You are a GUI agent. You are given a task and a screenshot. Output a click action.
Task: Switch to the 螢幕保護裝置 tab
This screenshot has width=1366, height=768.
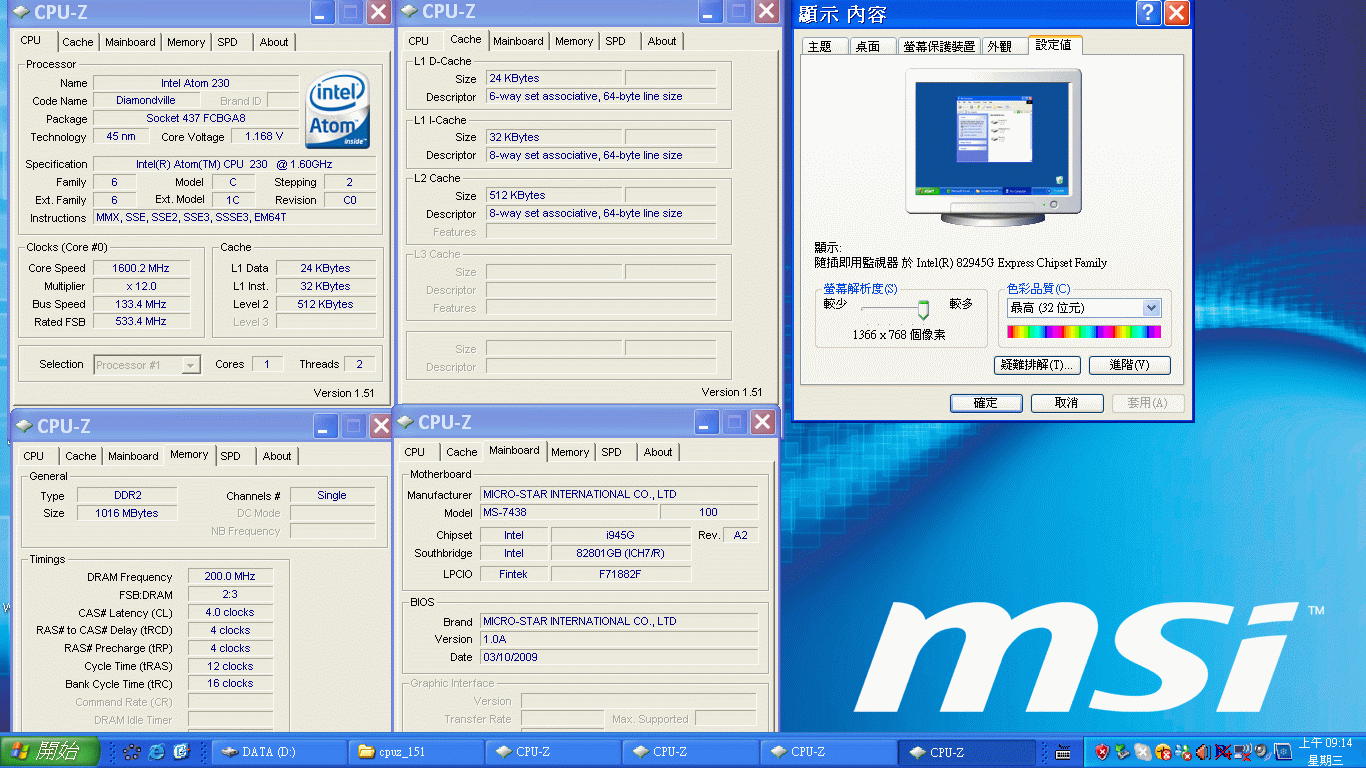pyautogui.click(x=939, y=46)
